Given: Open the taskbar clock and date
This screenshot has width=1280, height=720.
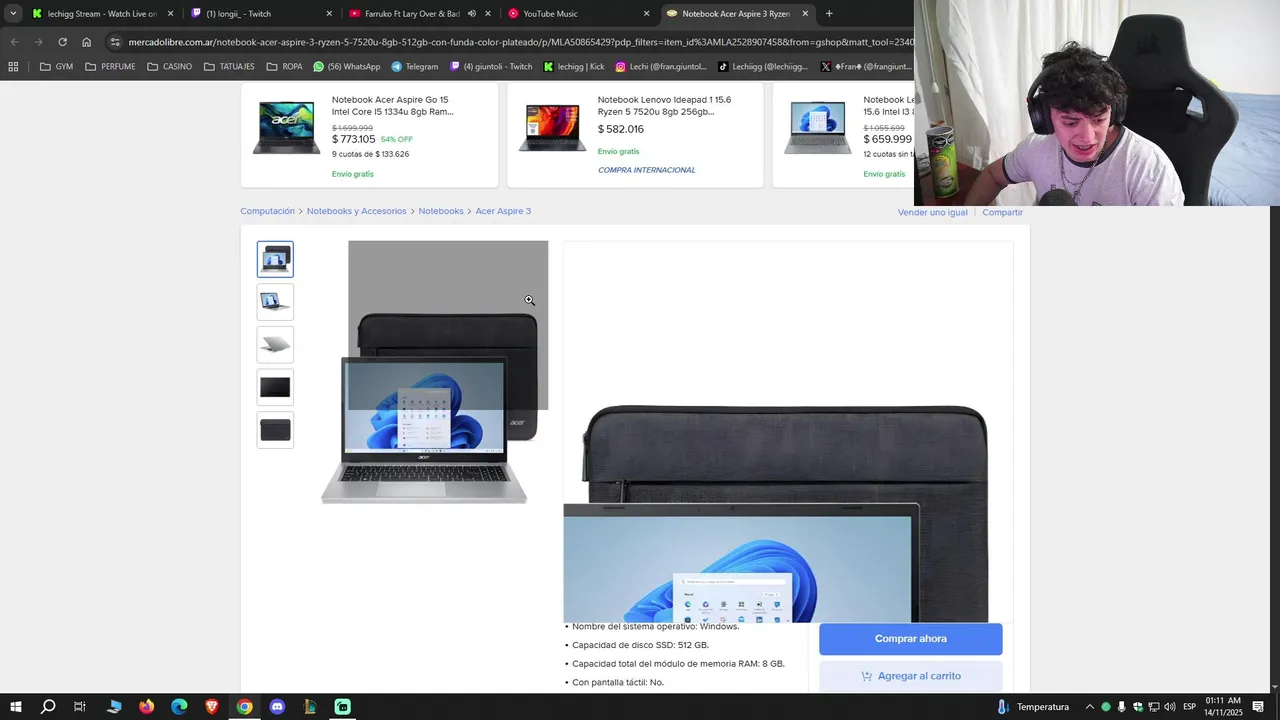Looking at the screenshot, I should point(1223,707).
